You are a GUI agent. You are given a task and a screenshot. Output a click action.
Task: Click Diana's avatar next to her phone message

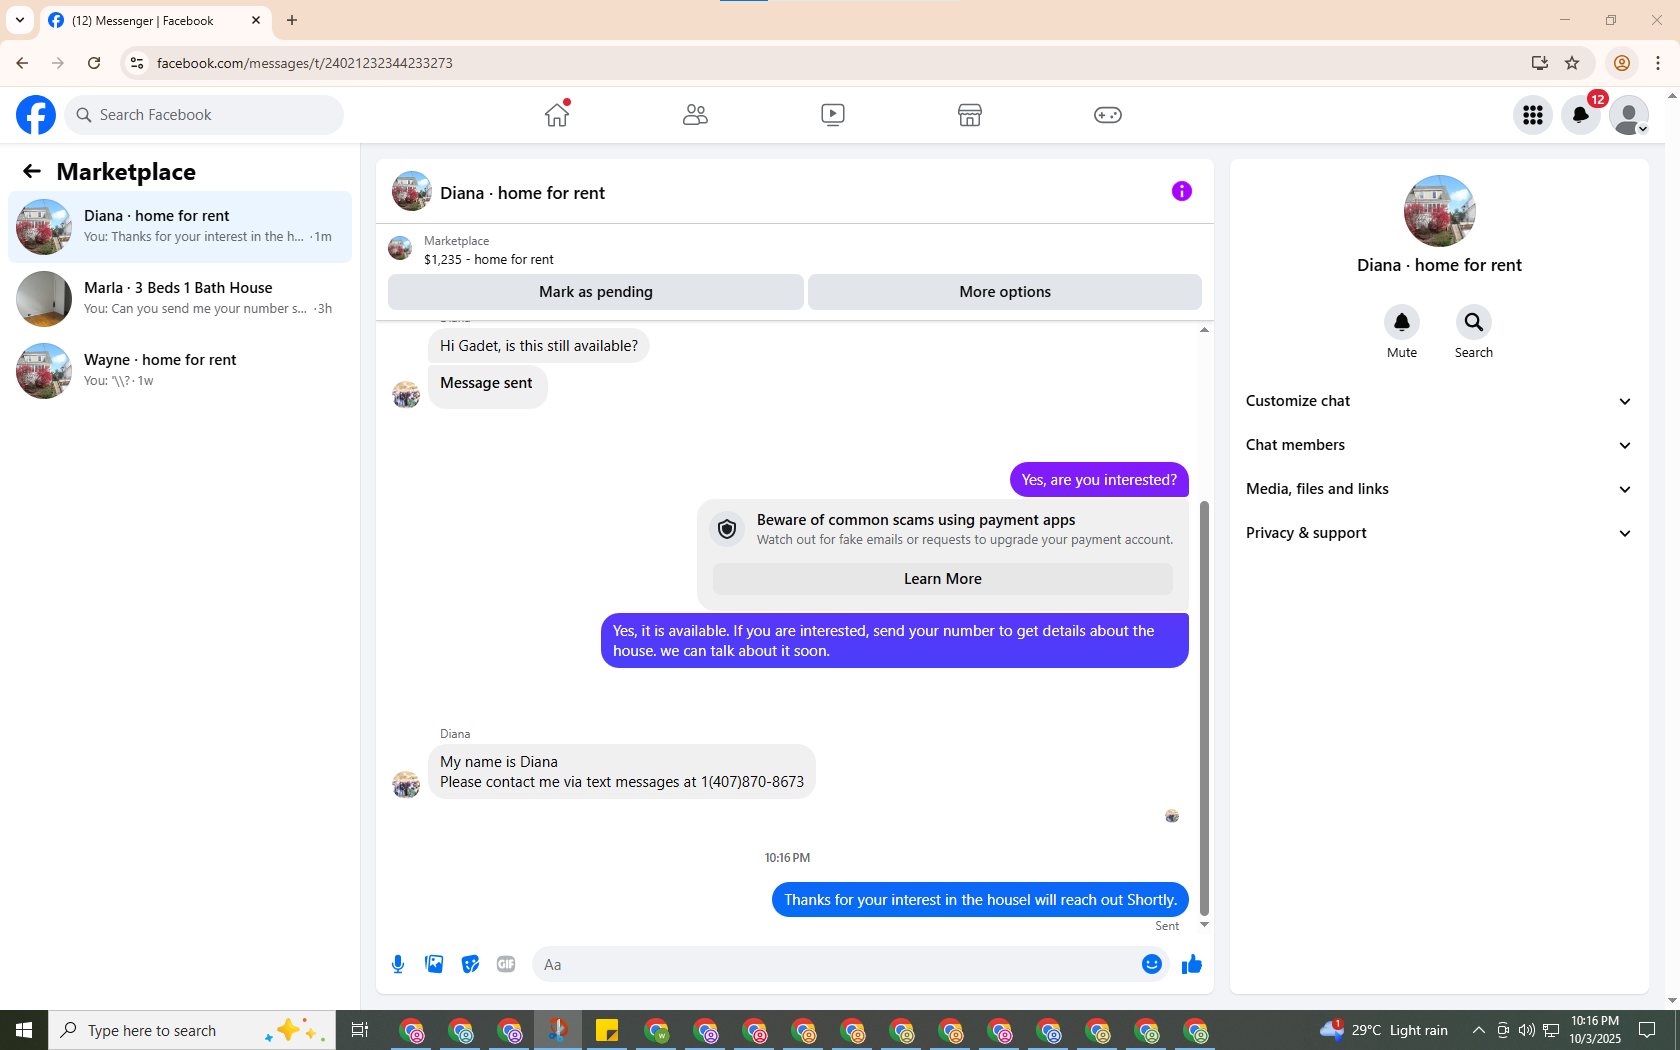click(406, 785)
